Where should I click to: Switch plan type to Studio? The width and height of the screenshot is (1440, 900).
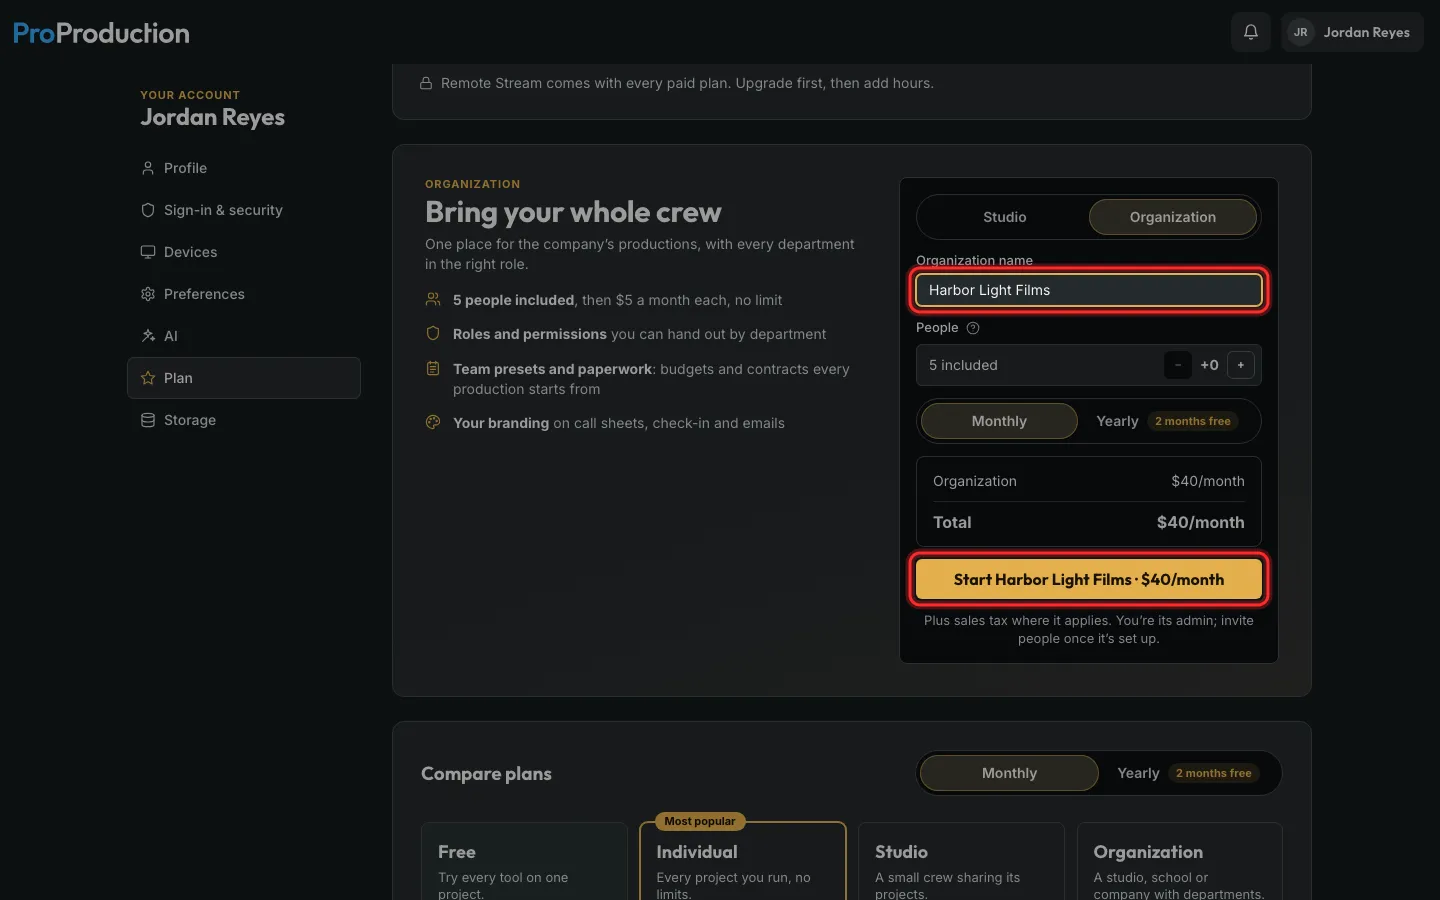(1004, 217)
